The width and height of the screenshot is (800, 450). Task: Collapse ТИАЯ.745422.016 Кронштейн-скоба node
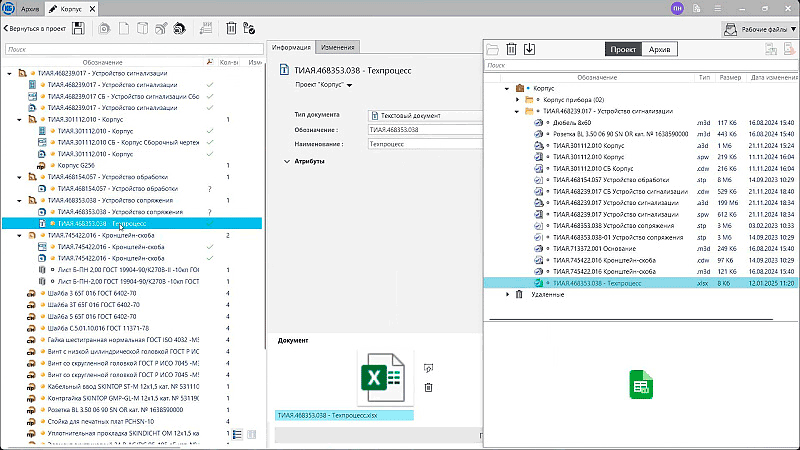[19, 236]
